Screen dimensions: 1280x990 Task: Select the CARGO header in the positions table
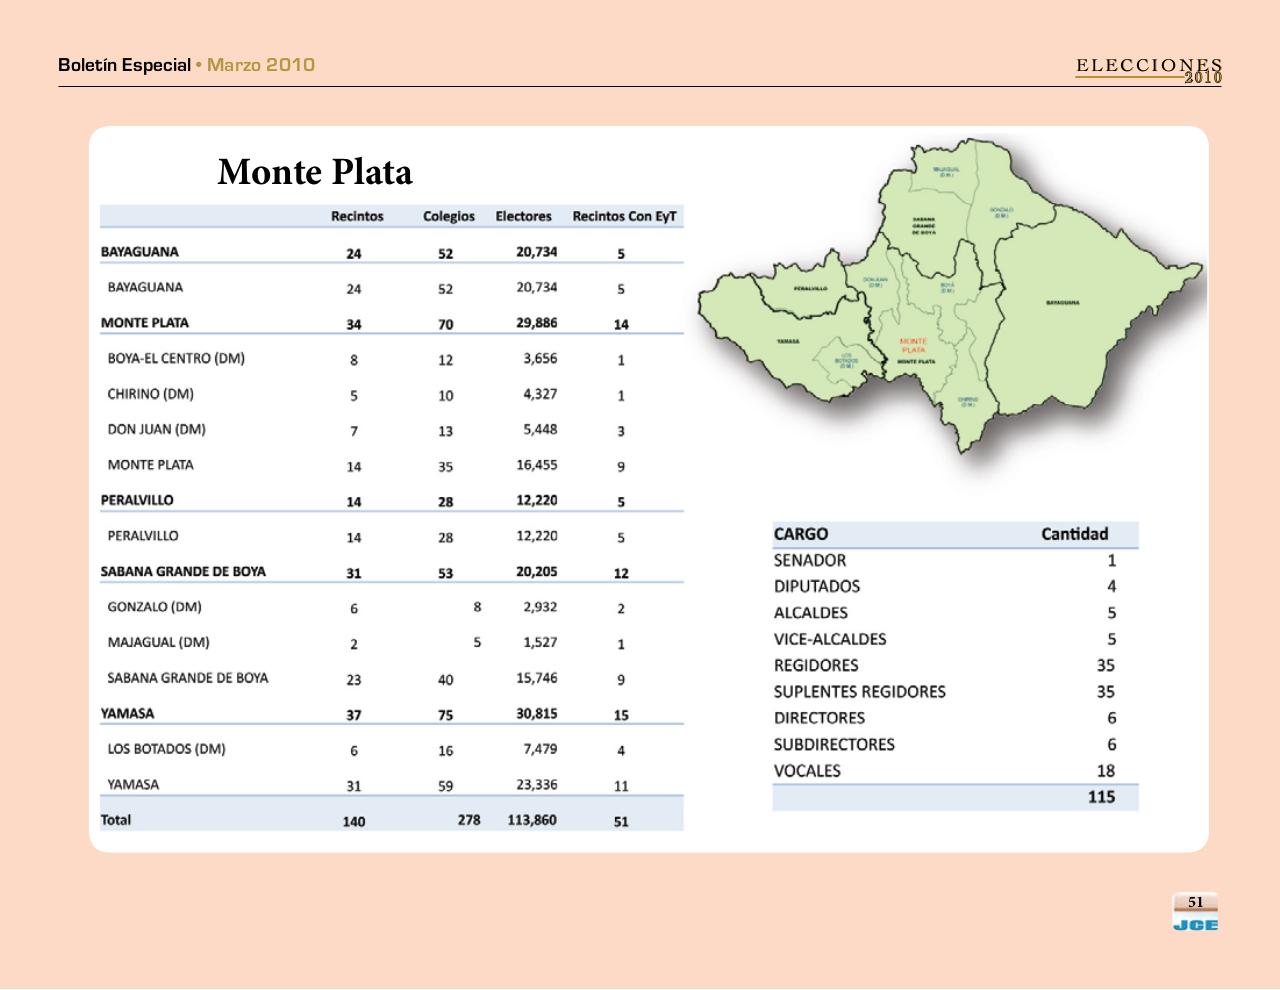(801, 534)
